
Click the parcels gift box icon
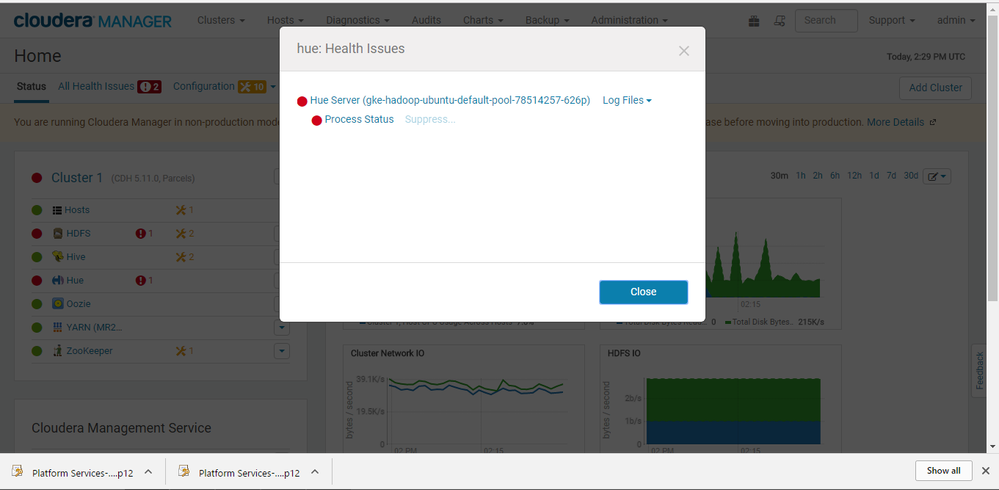click(754, 21)
